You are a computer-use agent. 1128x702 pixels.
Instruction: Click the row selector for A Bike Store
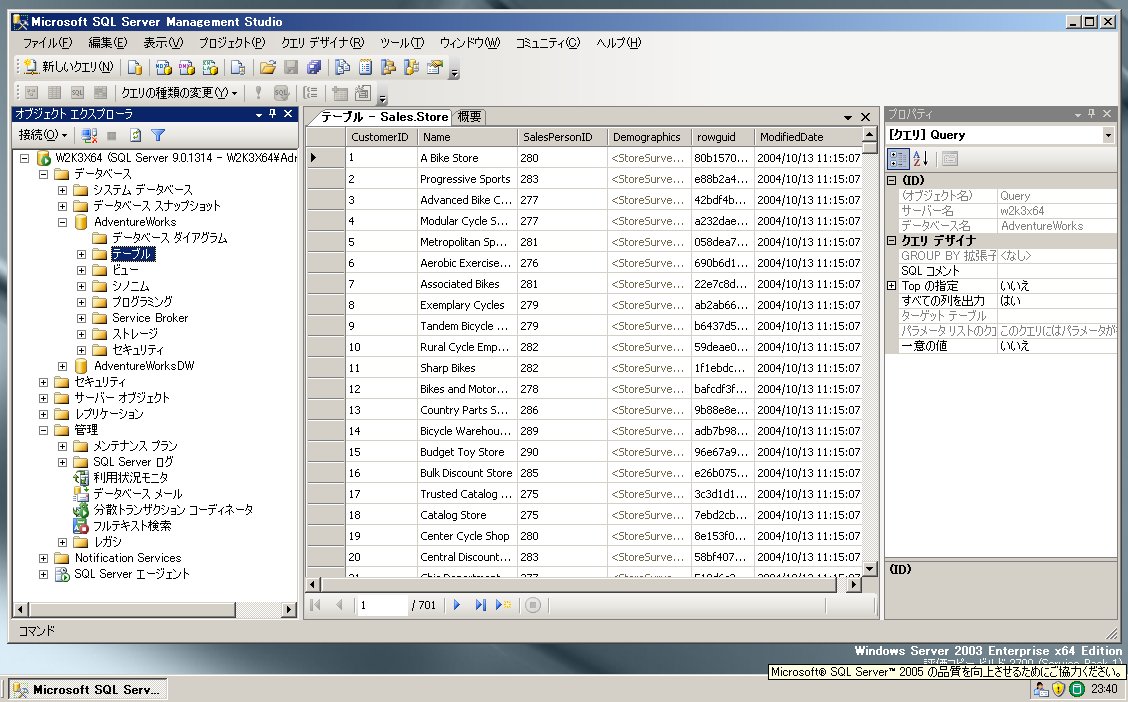coord(325,158)
